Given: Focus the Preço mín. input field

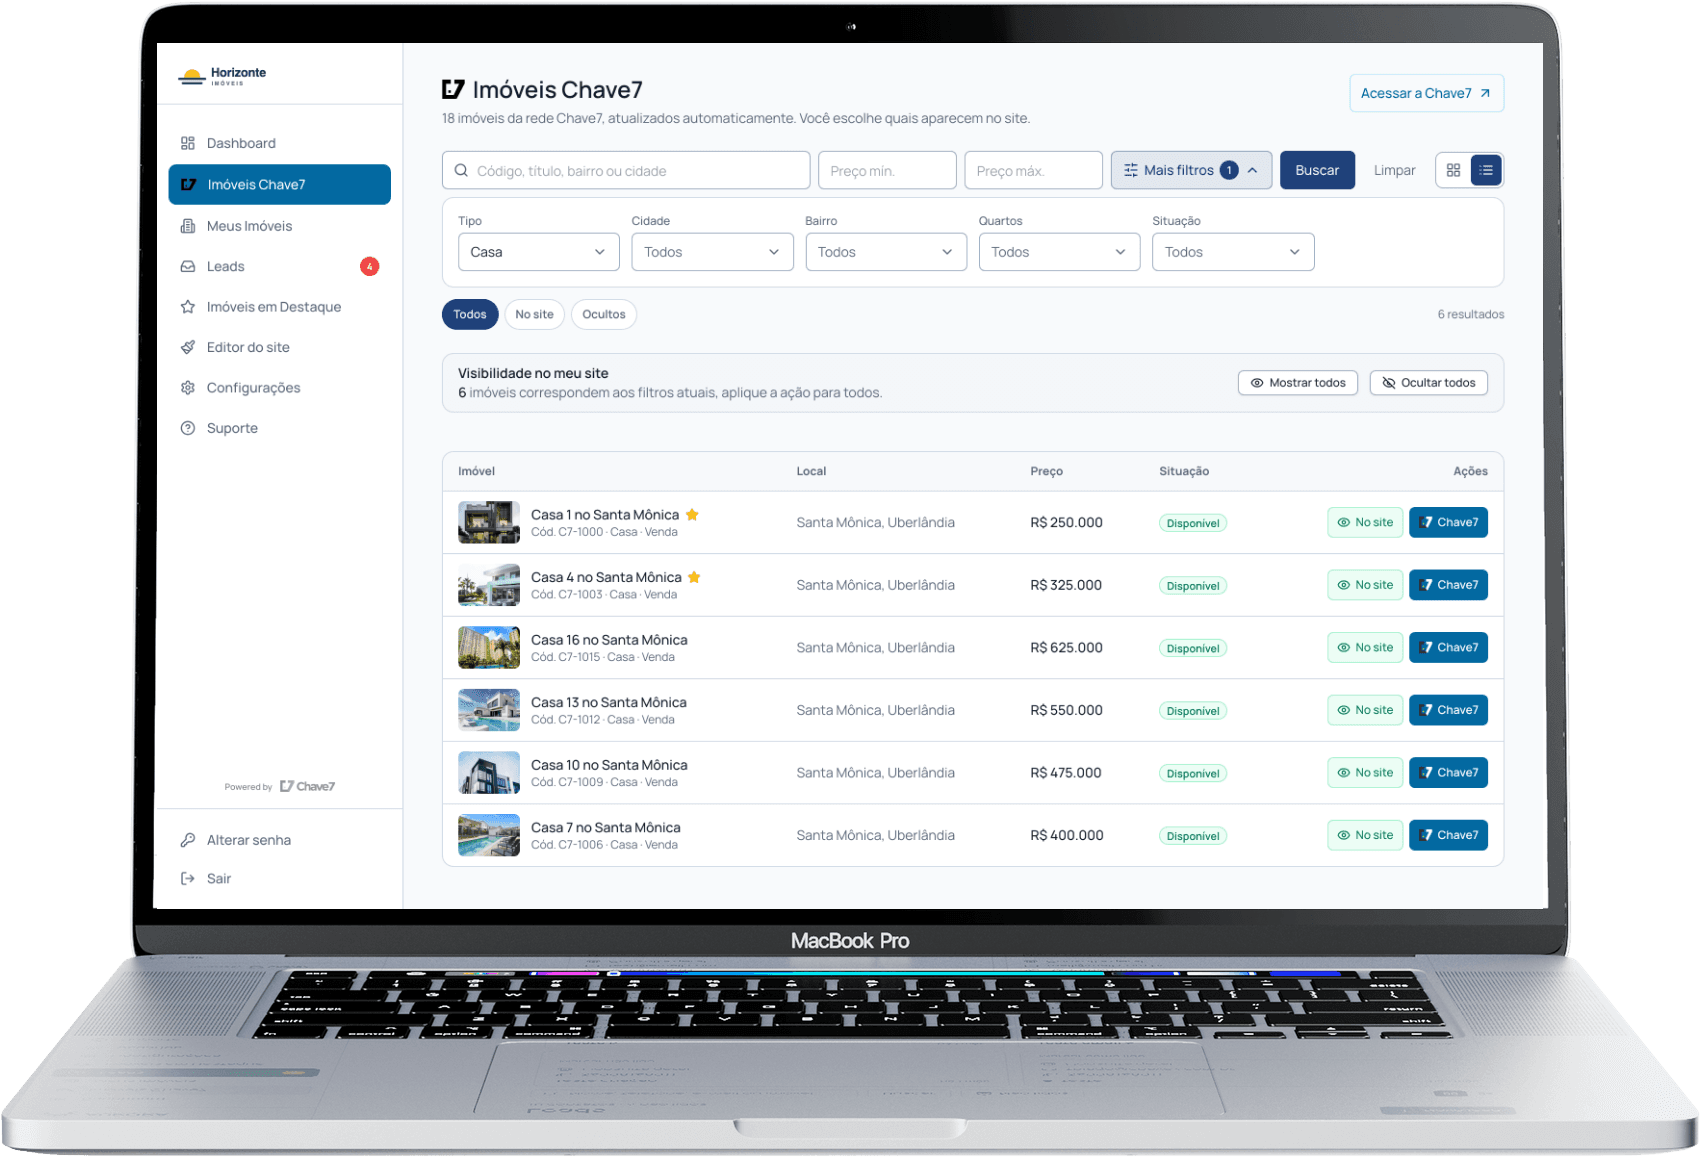Looking at the screenshot, I should click(887, 170).
